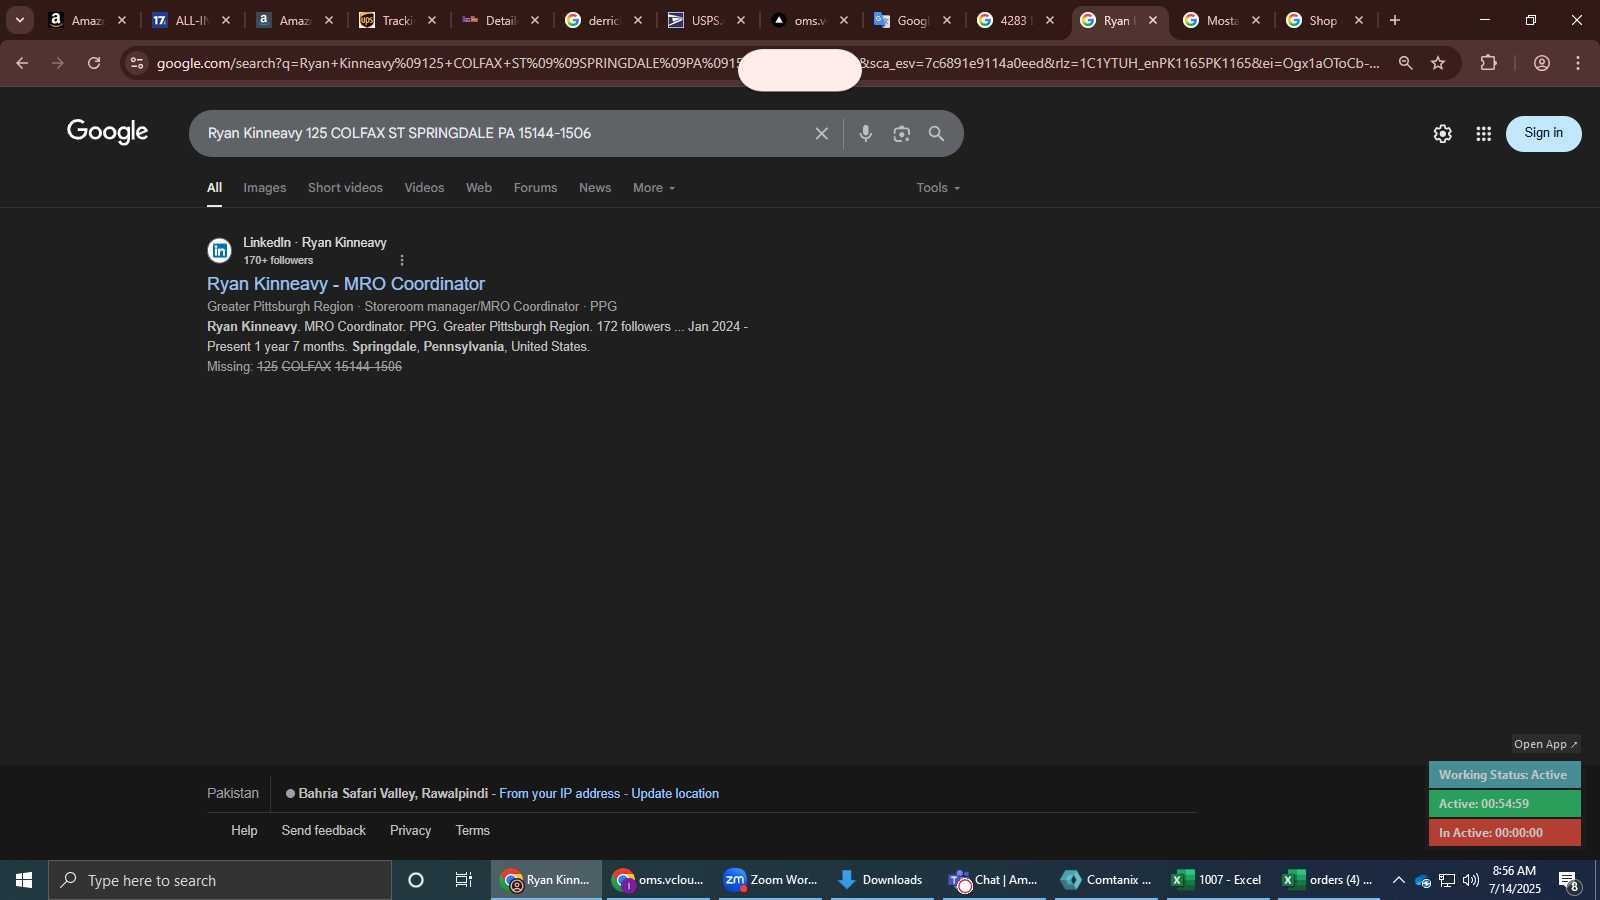Go back in browser history
The height and width of the screenshot is (900, 1600).
pos(22,63)
